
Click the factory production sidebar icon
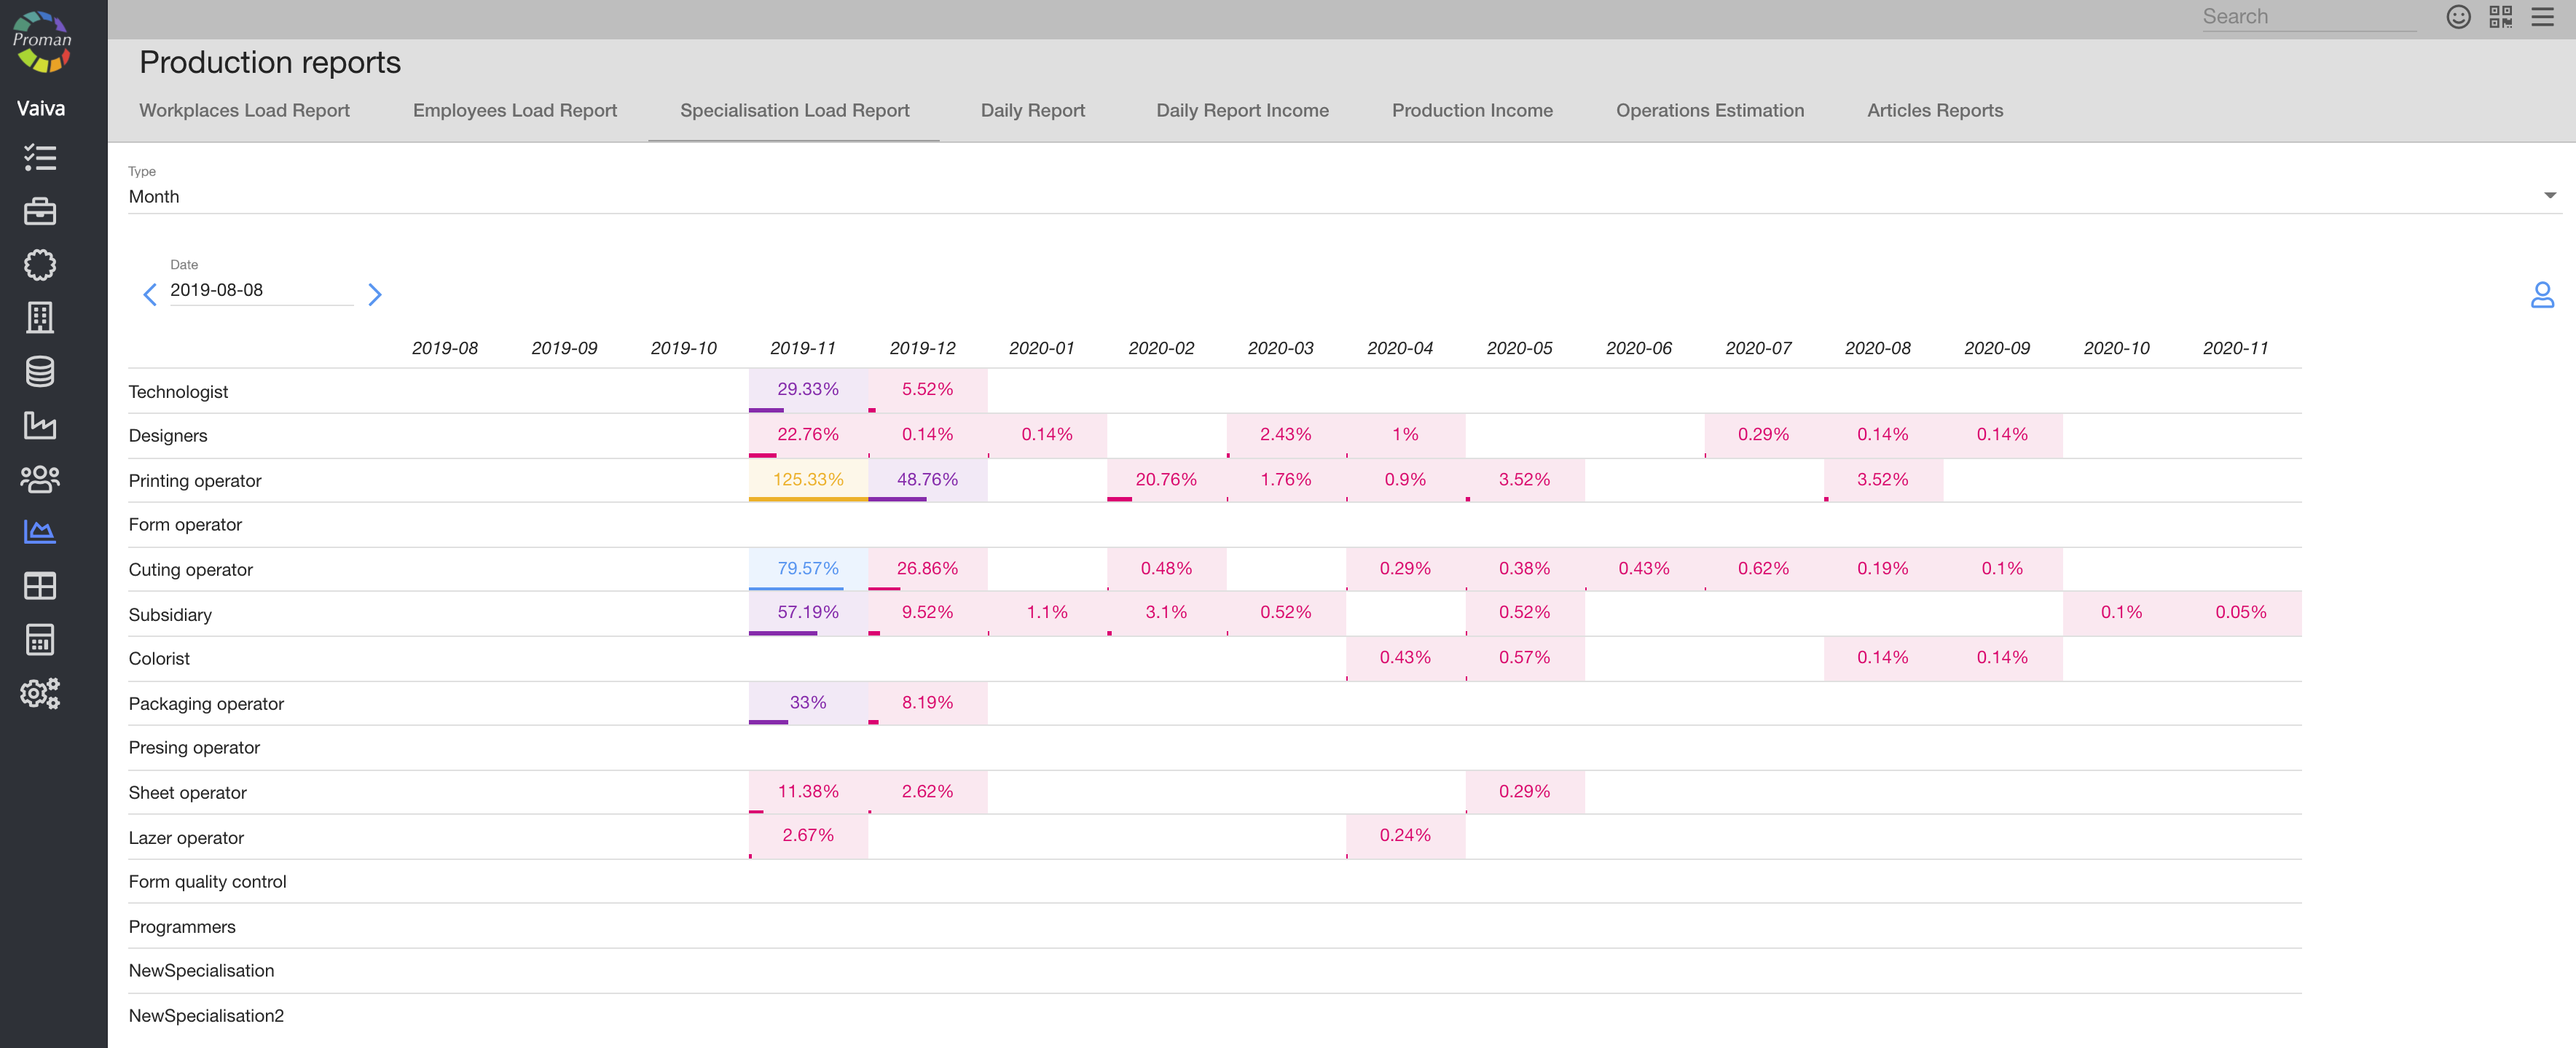tap(40, 425)
